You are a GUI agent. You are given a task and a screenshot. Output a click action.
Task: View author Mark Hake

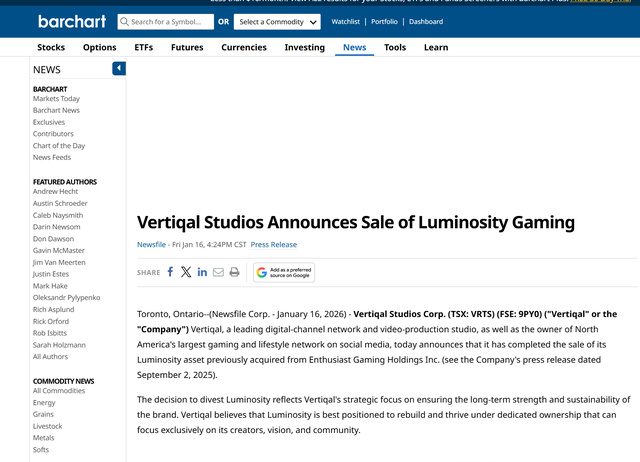pyautogui.click(x=50, y=286)
